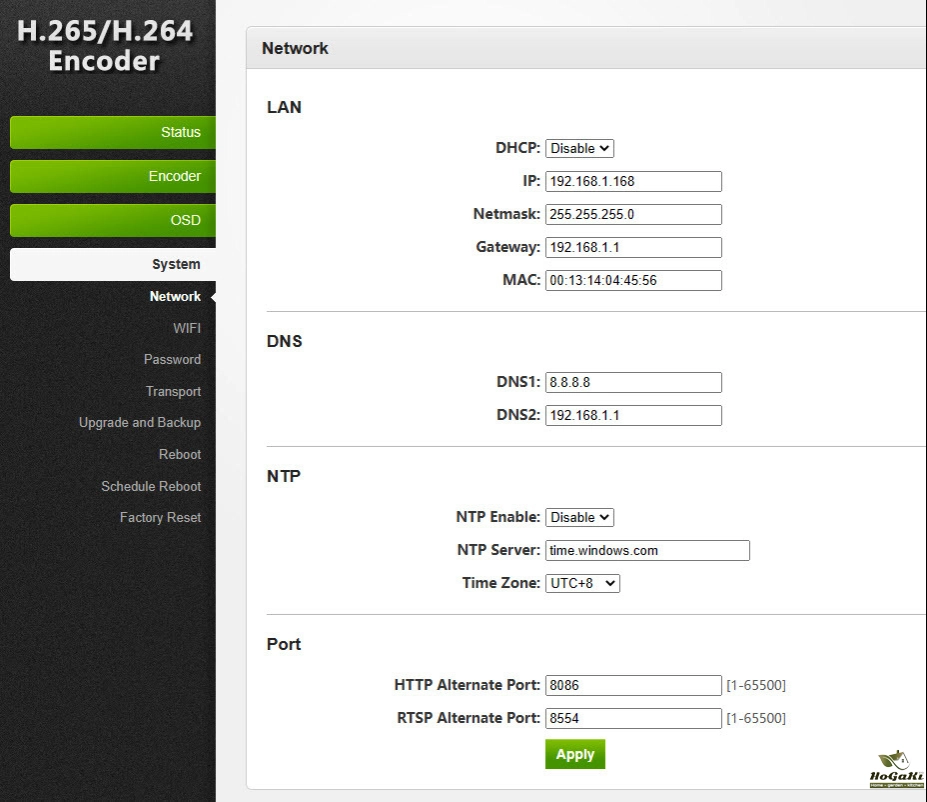Screen dimensions: 927x802
Task: Open the Status menu
Action: tap(112, 132)
